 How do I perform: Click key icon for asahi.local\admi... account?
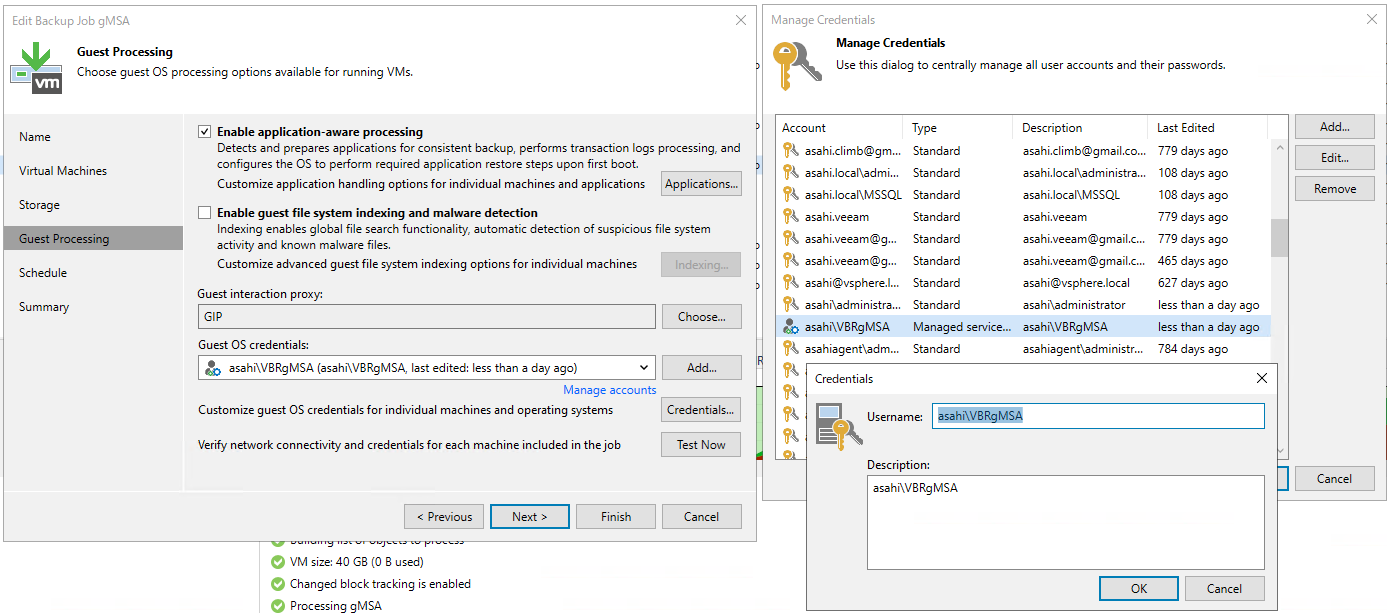tap(791, 173)
